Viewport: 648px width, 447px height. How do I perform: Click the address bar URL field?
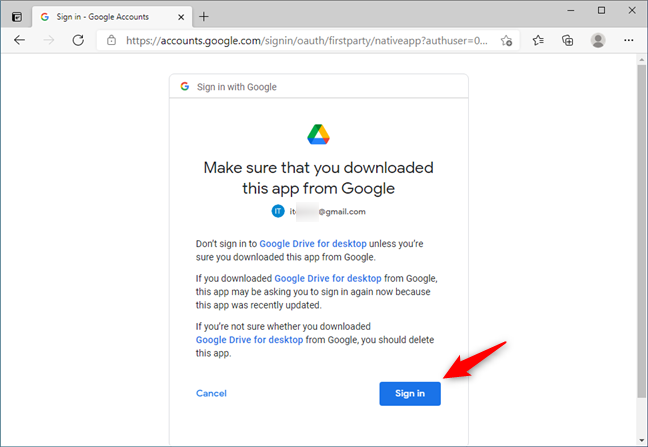click(x=307, y=40)
